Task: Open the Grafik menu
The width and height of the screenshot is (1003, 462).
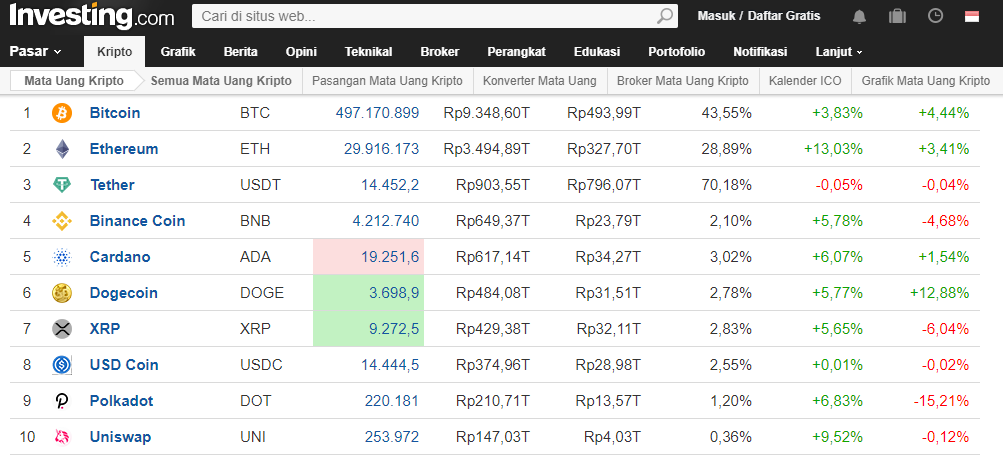Action: 178,52
